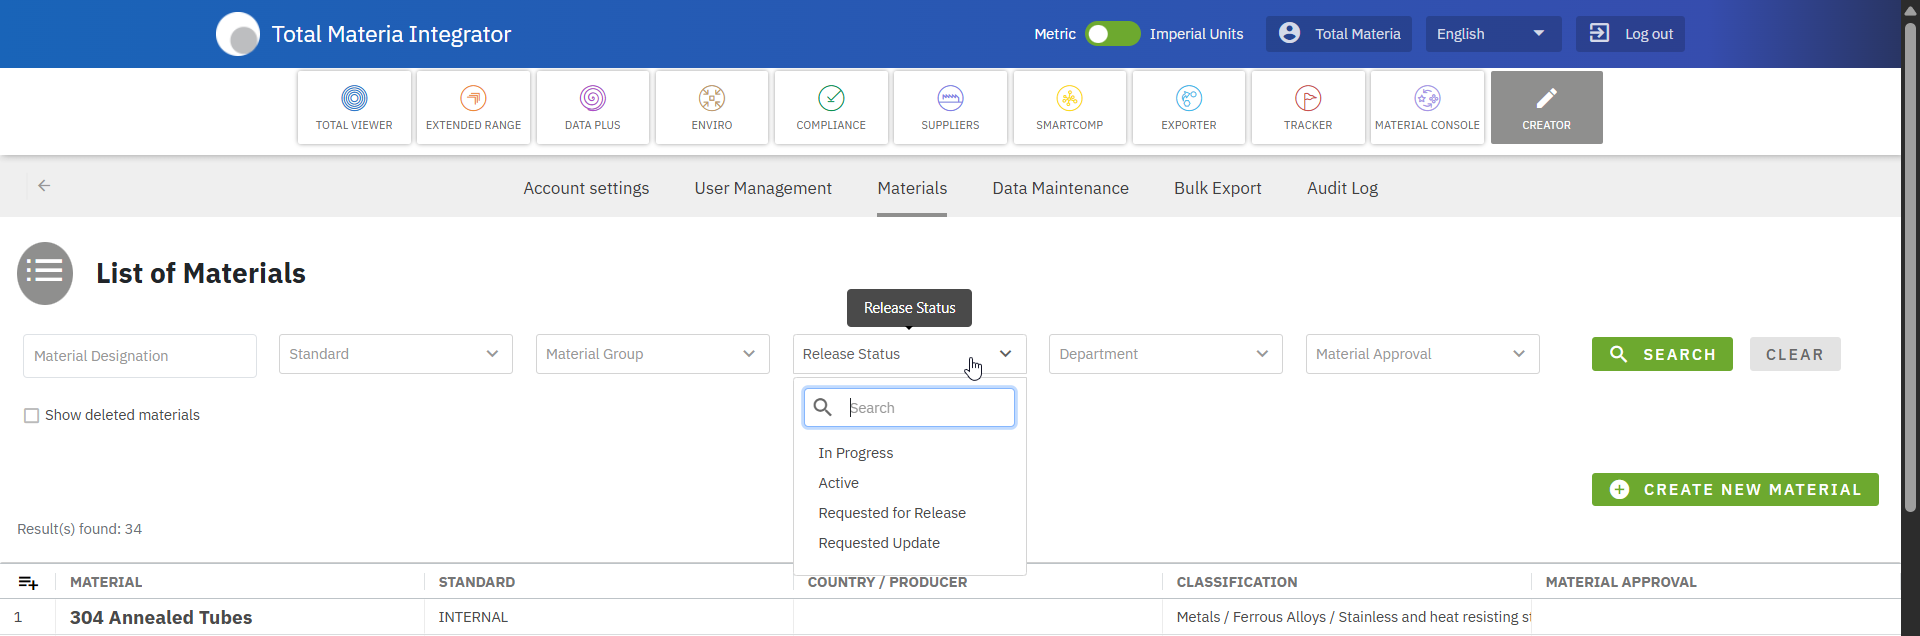Open the English language selector
This screenshot has height=636, width=1920.
pyautogui.click(x=1490, y=34)
